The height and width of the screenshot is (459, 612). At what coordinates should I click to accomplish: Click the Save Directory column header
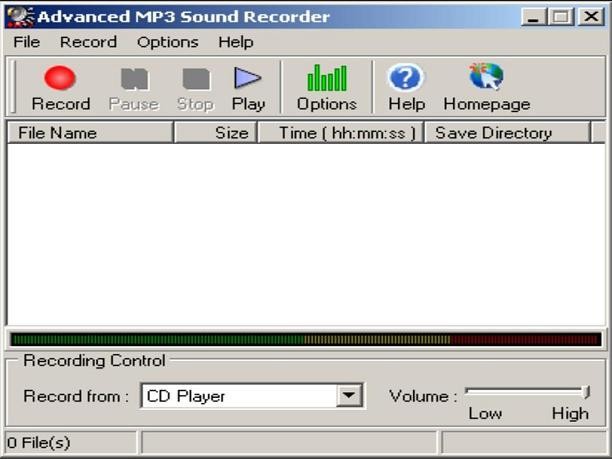507,133
